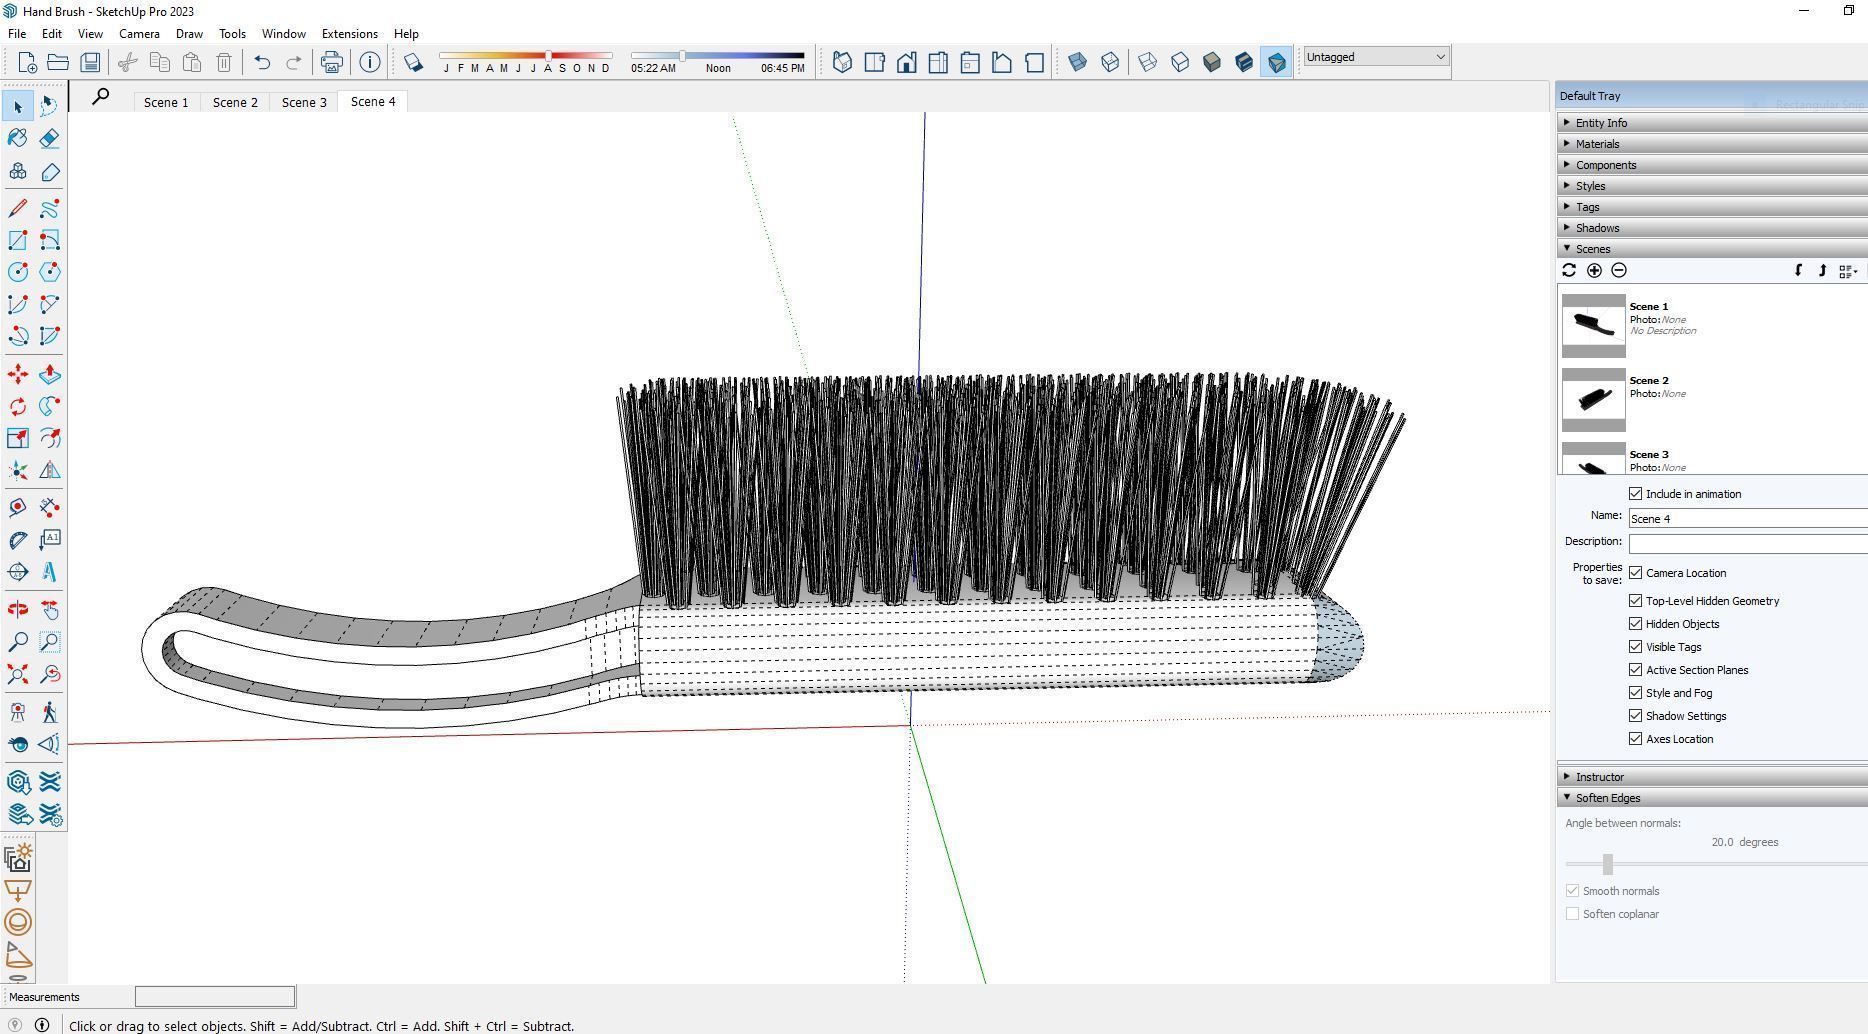Select the Rotate tool
1868x1034 pixels.
point(18,406)
